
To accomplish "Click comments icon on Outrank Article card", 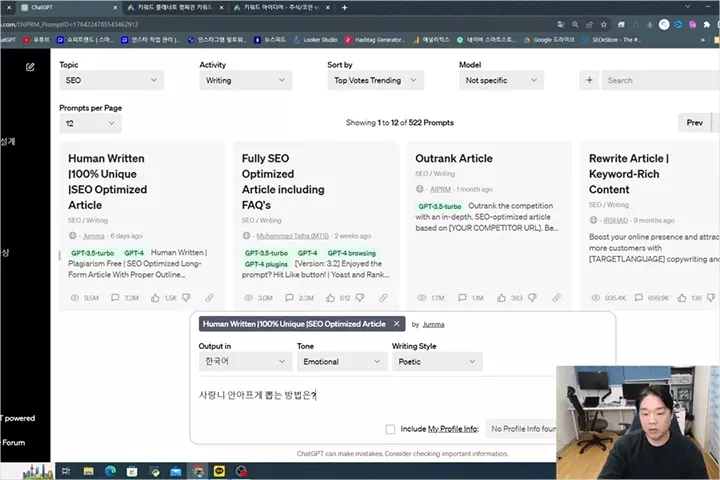I will (462, 298).
